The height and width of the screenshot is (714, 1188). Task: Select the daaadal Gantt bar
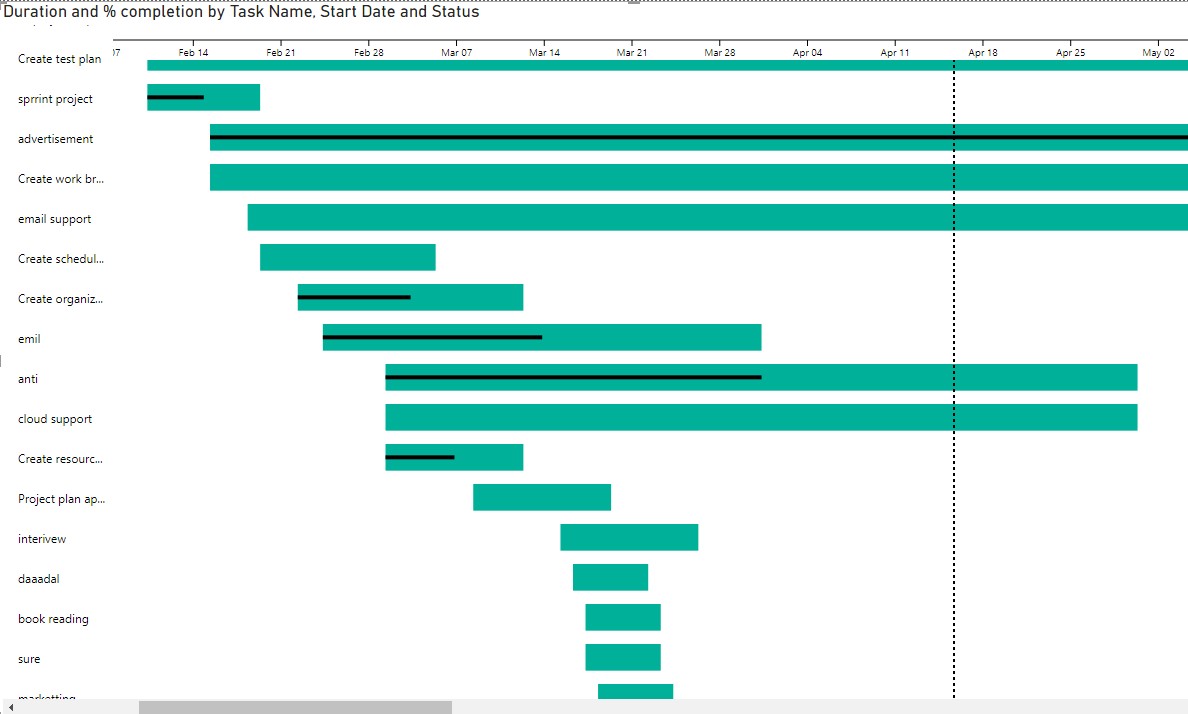pos(611,578)
